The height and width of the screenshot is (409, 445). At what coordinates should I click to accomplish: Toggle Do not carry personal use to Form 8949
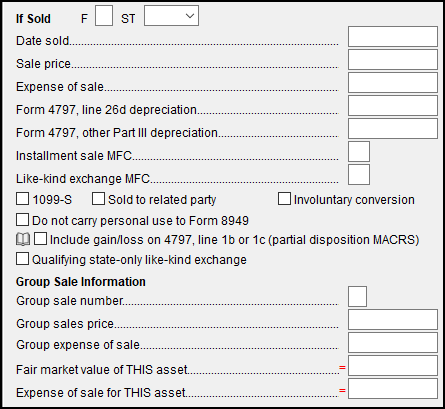[22, 220]
